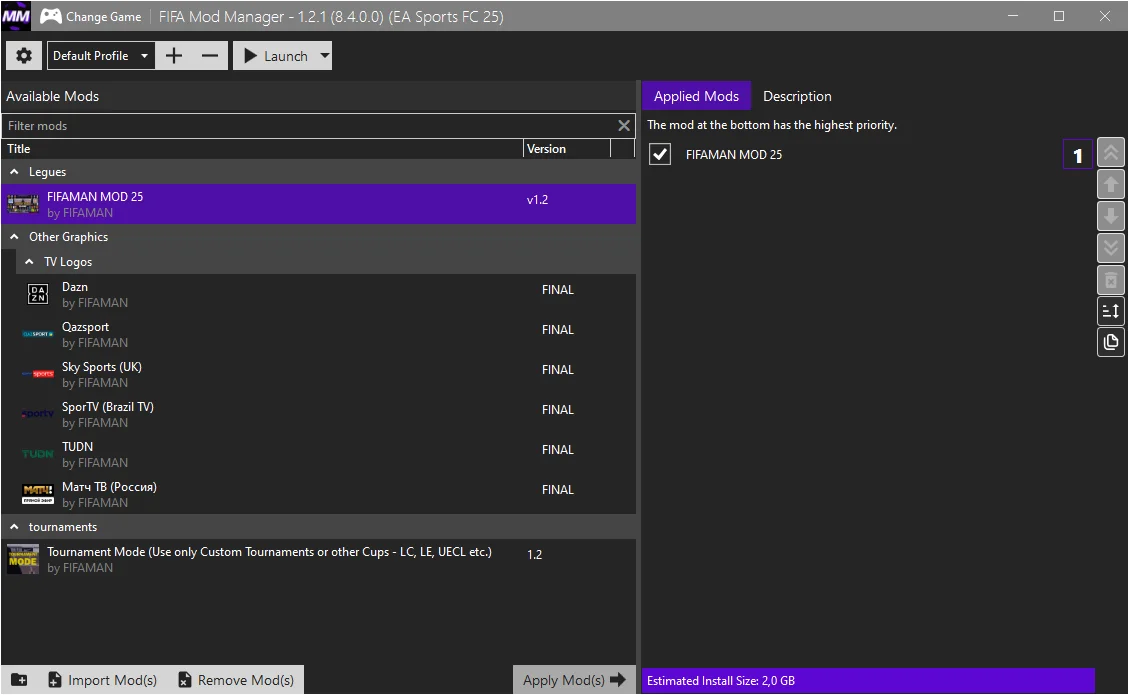Collapse the Legues category
Viewport: 1129px width, 695px height.
pyautogui.click(x=14, y=172)
